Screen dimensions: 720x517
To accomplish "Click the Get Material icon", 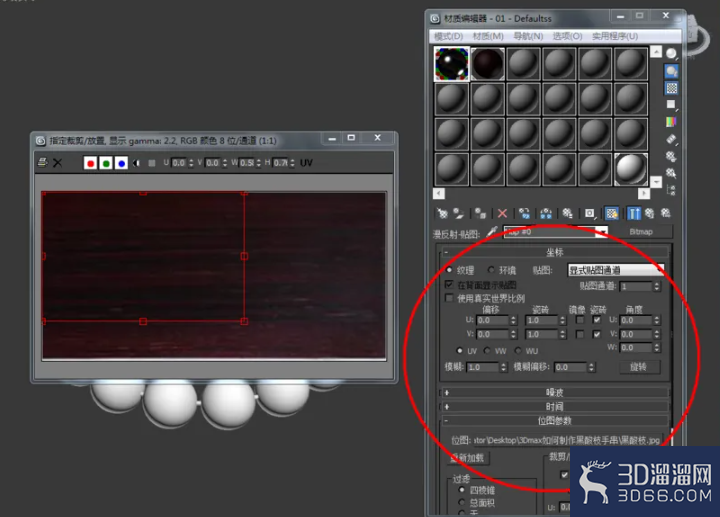I will click(x=442, y=213).
